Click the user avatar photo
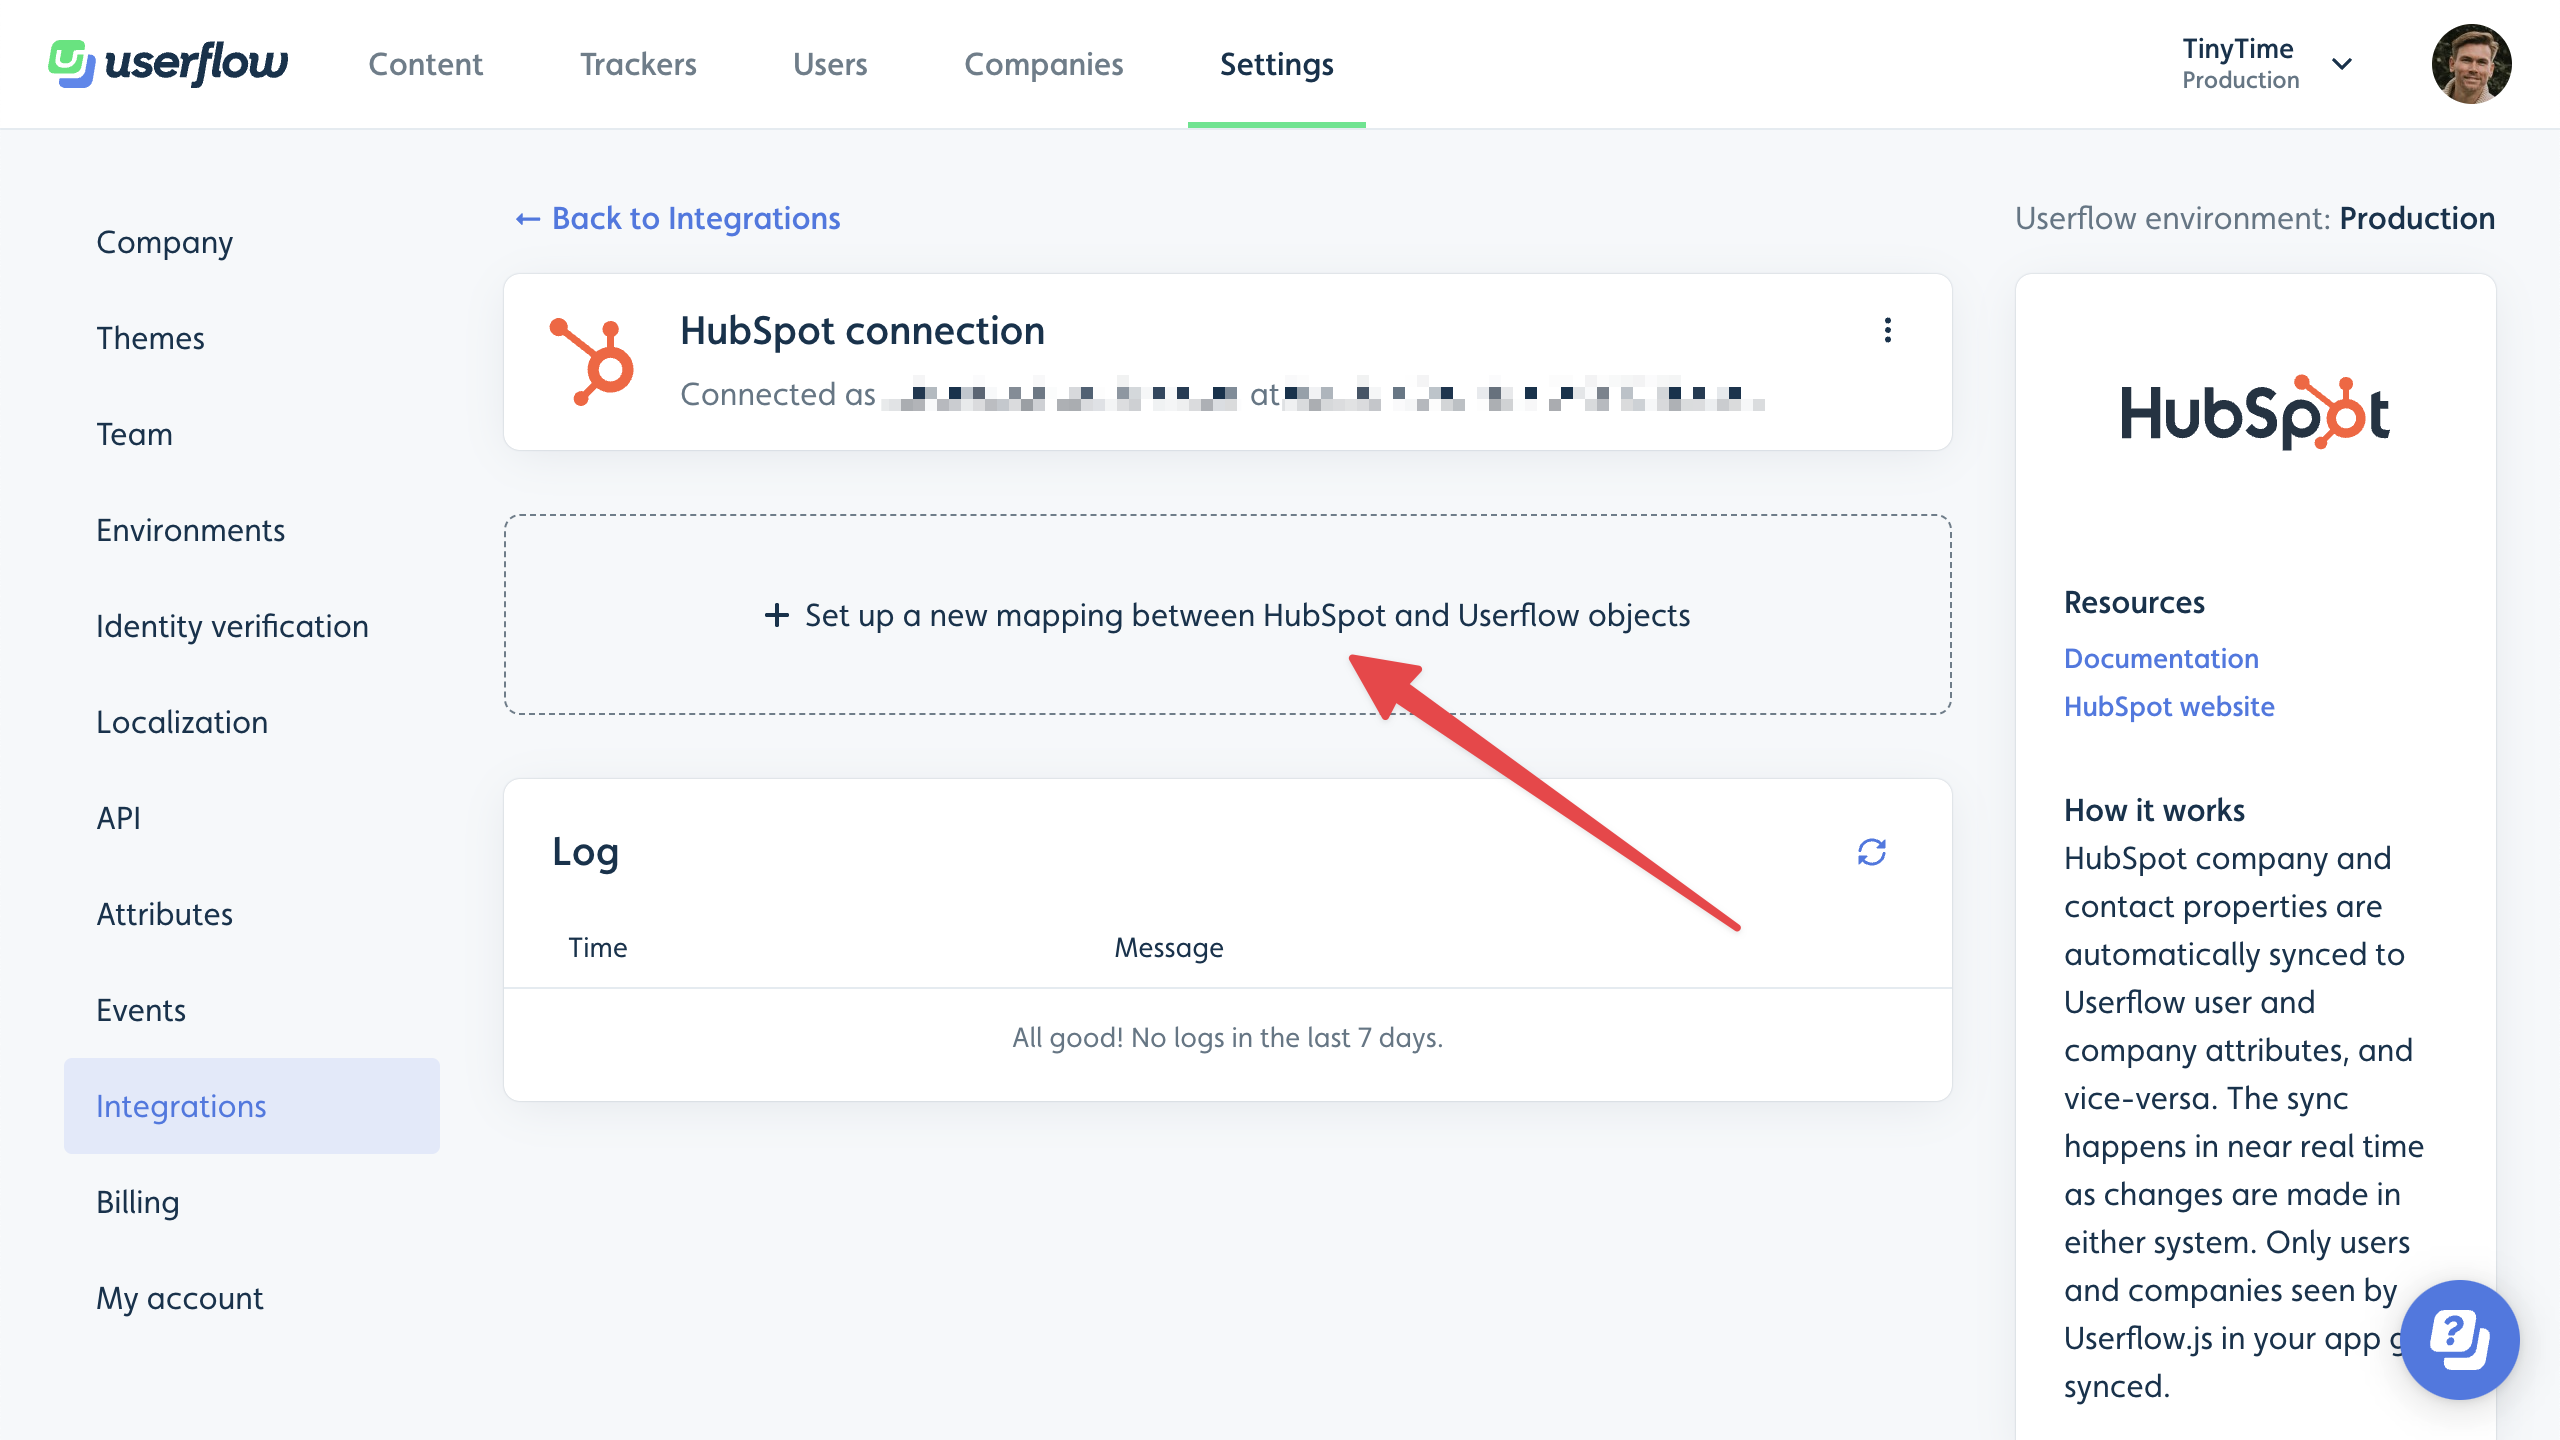Image resolution: width=2560 pixels, height=1440 pixels. [2471, 64]
